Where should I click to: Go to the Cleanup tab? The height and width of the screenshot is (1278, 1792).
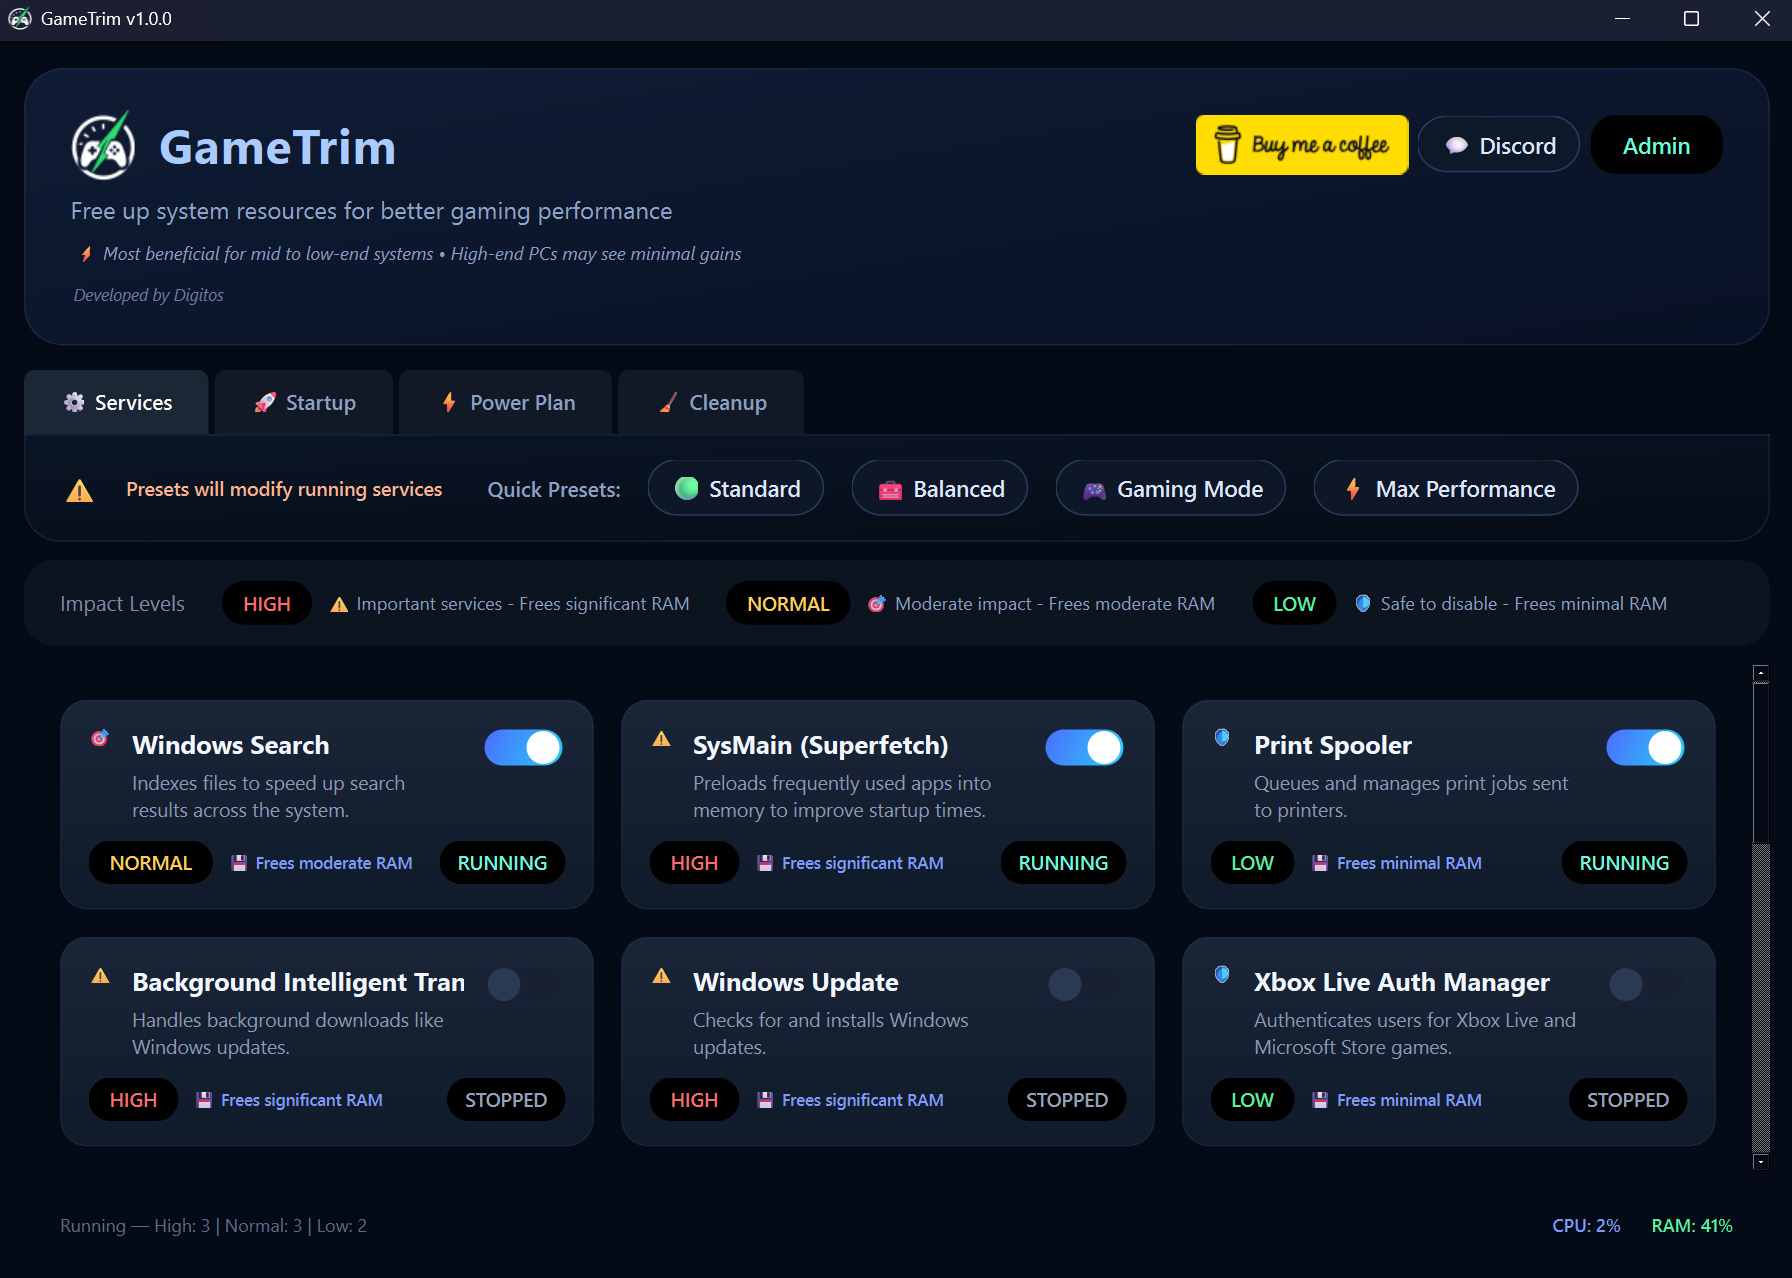[711, 402]
